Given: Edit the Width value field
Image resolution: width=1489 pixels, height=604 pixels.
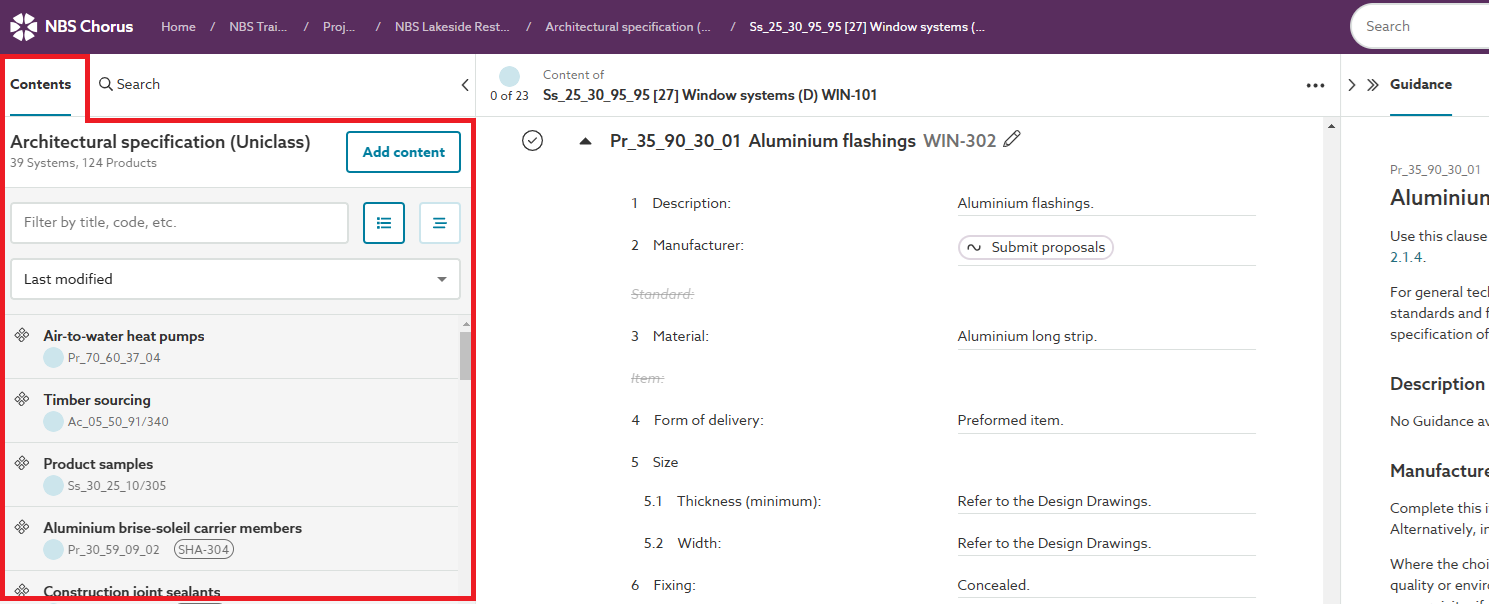Looking at the screenshot, I should [1106, 543].
